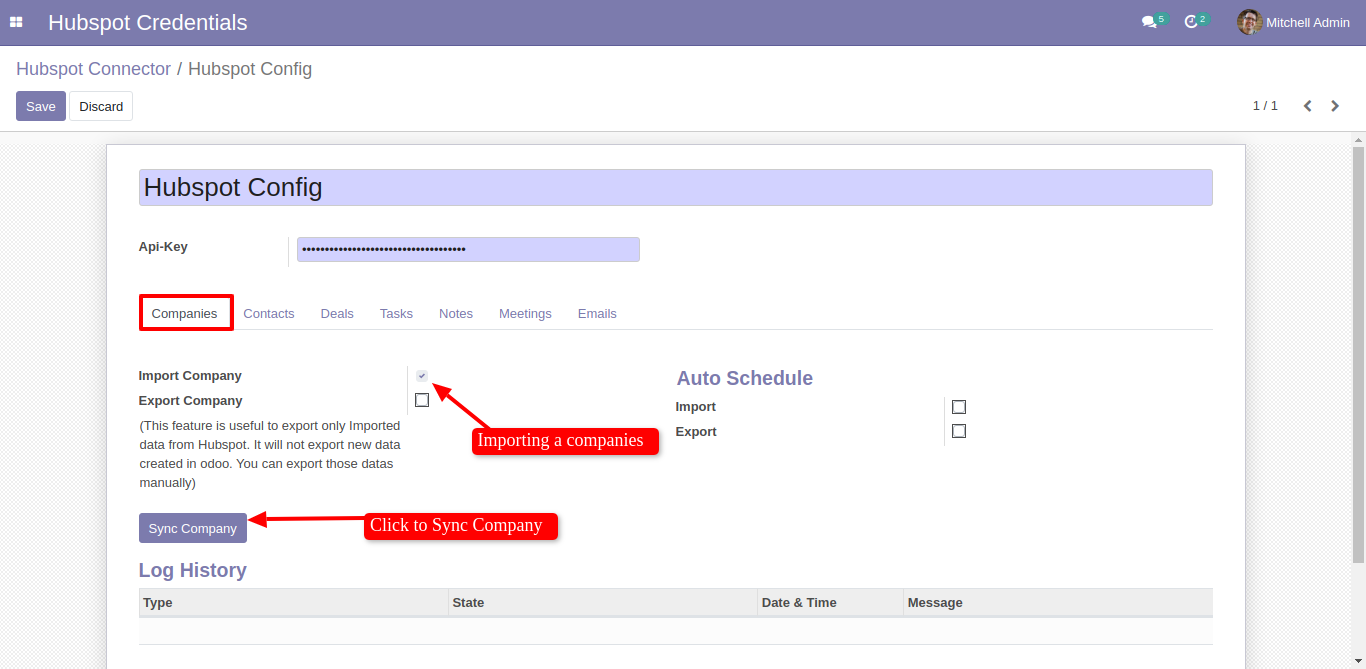Viewport: 1366px width, 669px height.
Task: Enable Auto Schedule Import checkbox
Action: pyautogui.click(x=959, y=407)
